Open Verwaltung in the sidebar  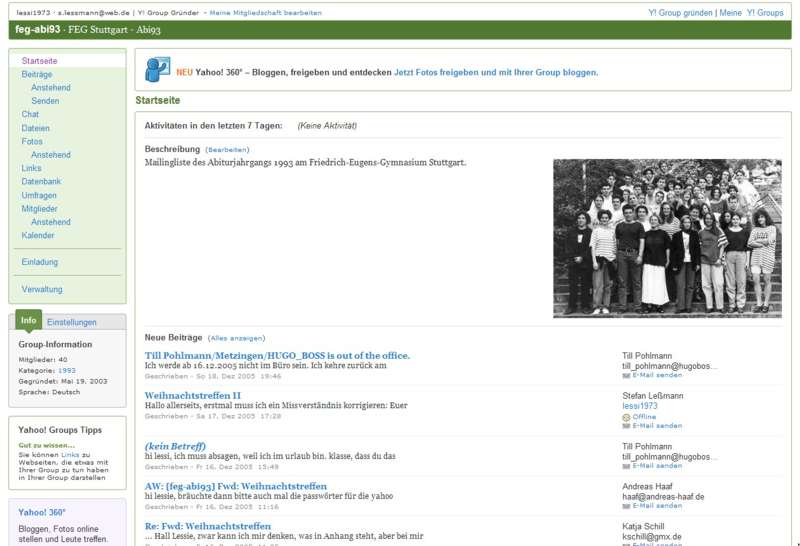(x=42, y=289)
